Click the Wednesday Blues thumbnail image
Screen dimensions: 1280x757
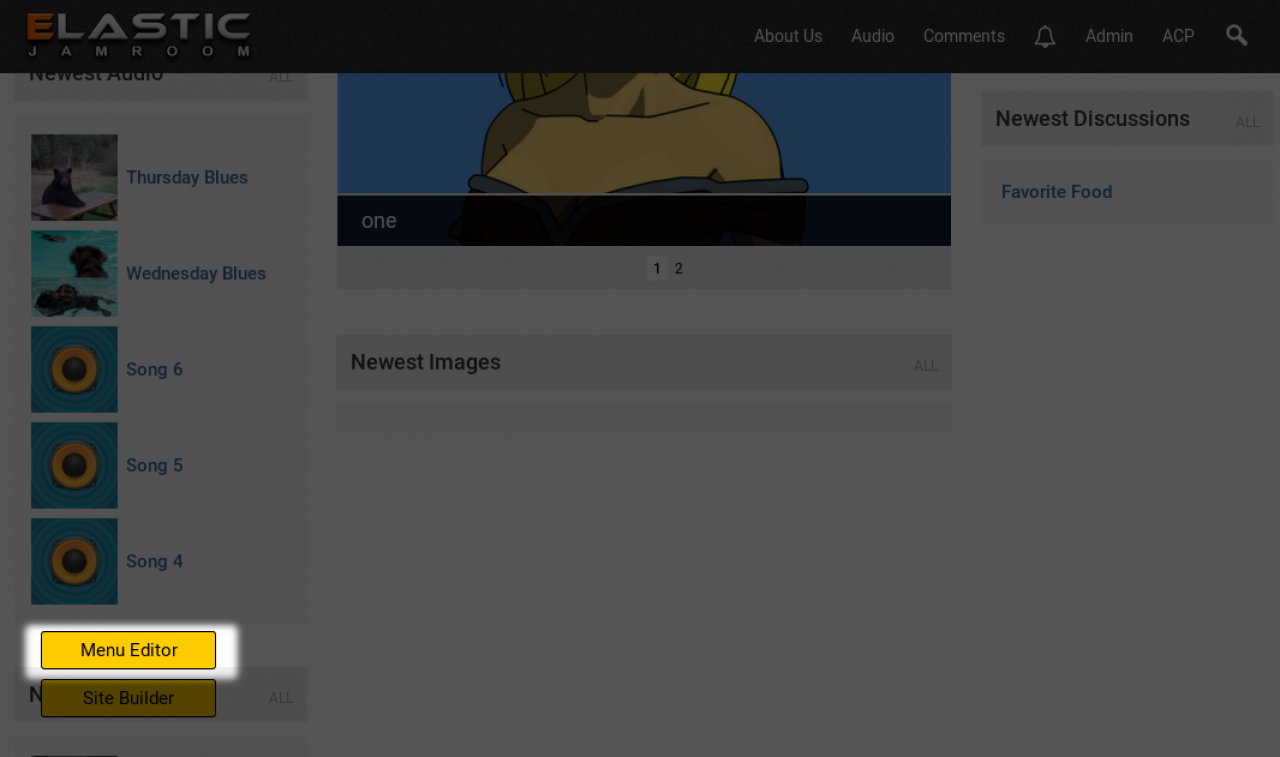pyautogui.click(x=74, y=274)
